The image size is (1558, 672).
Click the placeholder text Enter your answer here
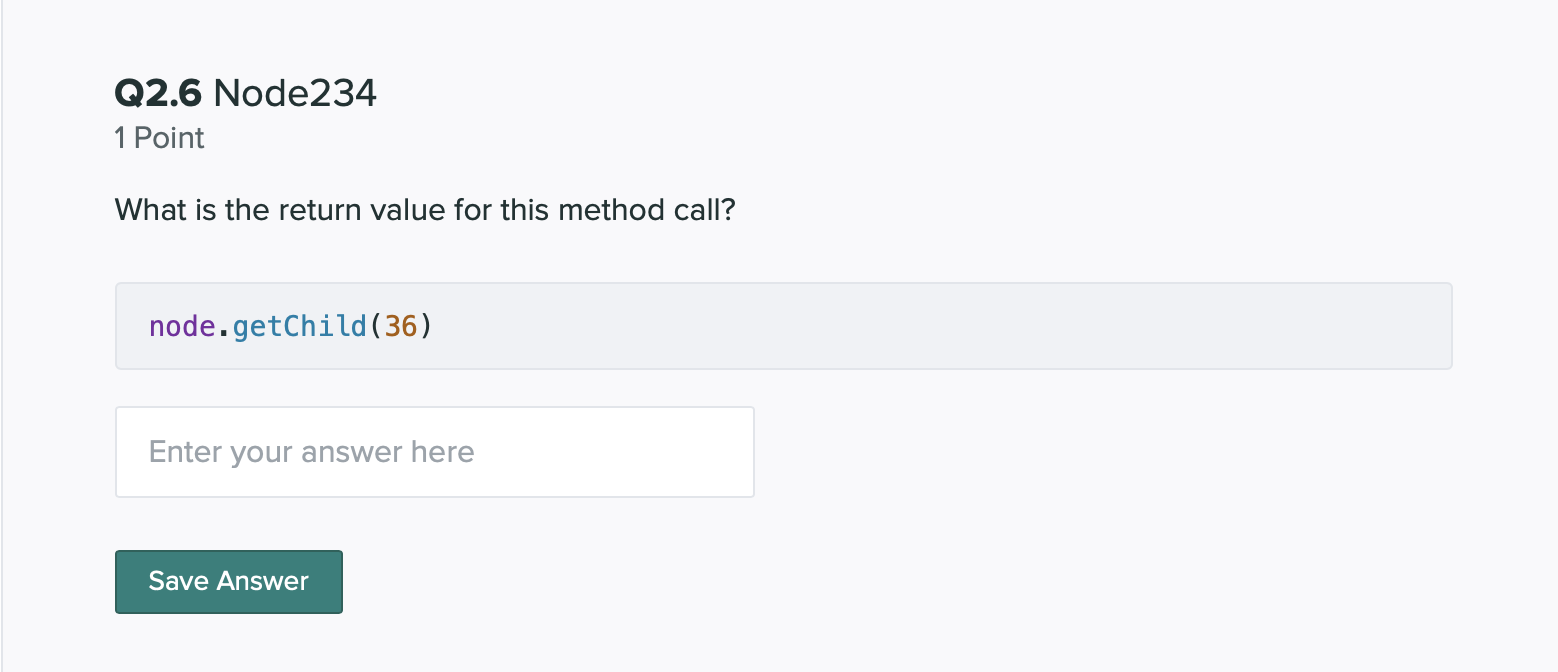pyautogui.click(x=311, y=451)
